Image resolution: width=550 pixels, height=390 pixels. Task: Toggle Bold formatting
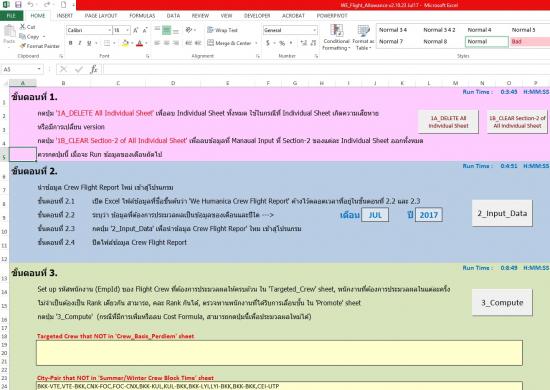[x=71, y=43]
